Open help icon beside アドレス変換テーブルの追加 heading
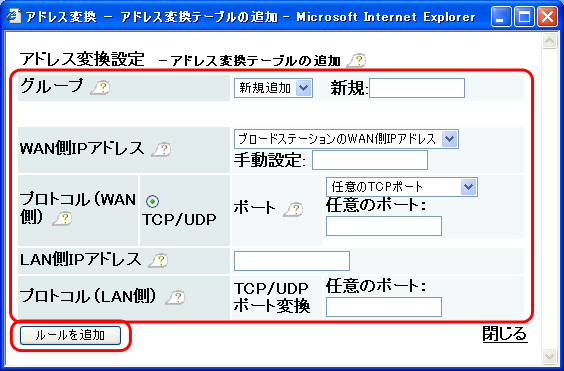Image resolution: width=564 pixels, height=371 pixels. pyautogui.click(x=356, y=60)
